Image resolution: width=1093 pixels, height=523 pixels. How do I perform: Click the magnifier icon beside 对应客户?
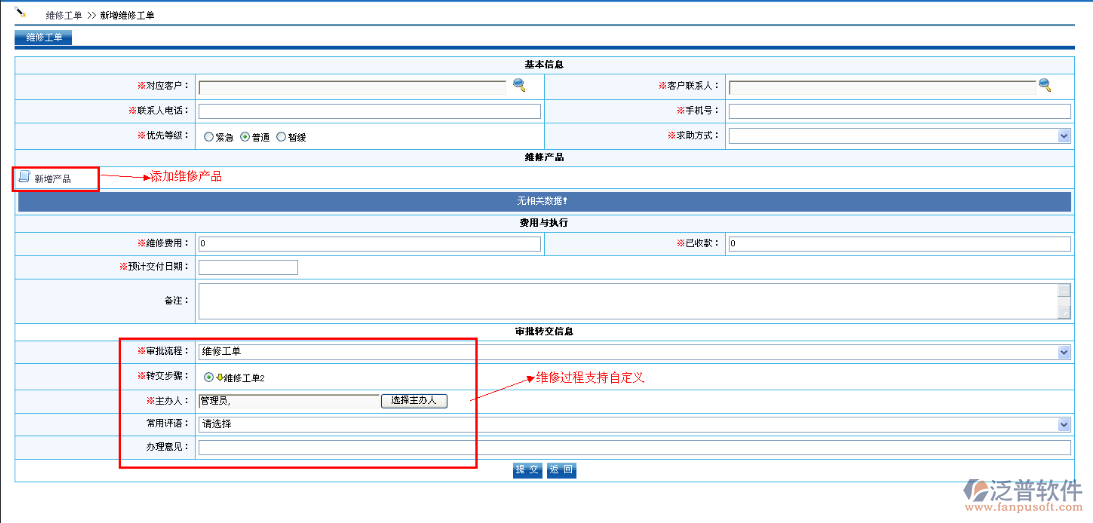click(x=519, y=85)
